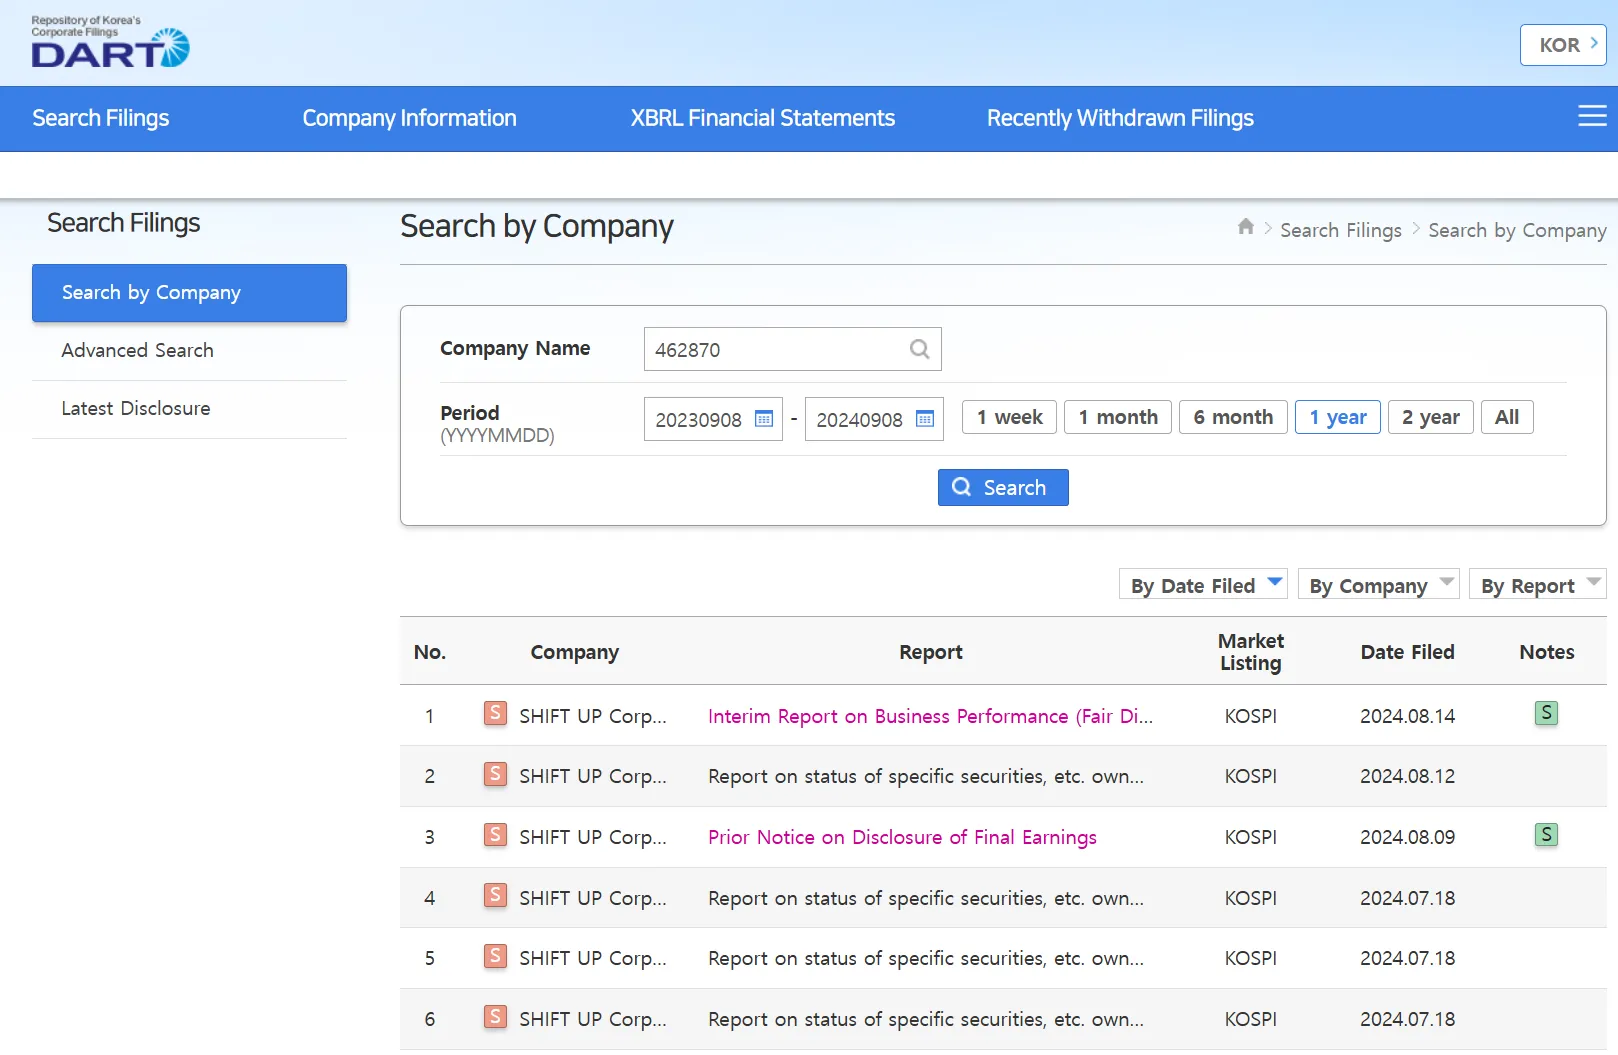
Task: Click the green S note icon for row 1
Action: (1546, 714)
